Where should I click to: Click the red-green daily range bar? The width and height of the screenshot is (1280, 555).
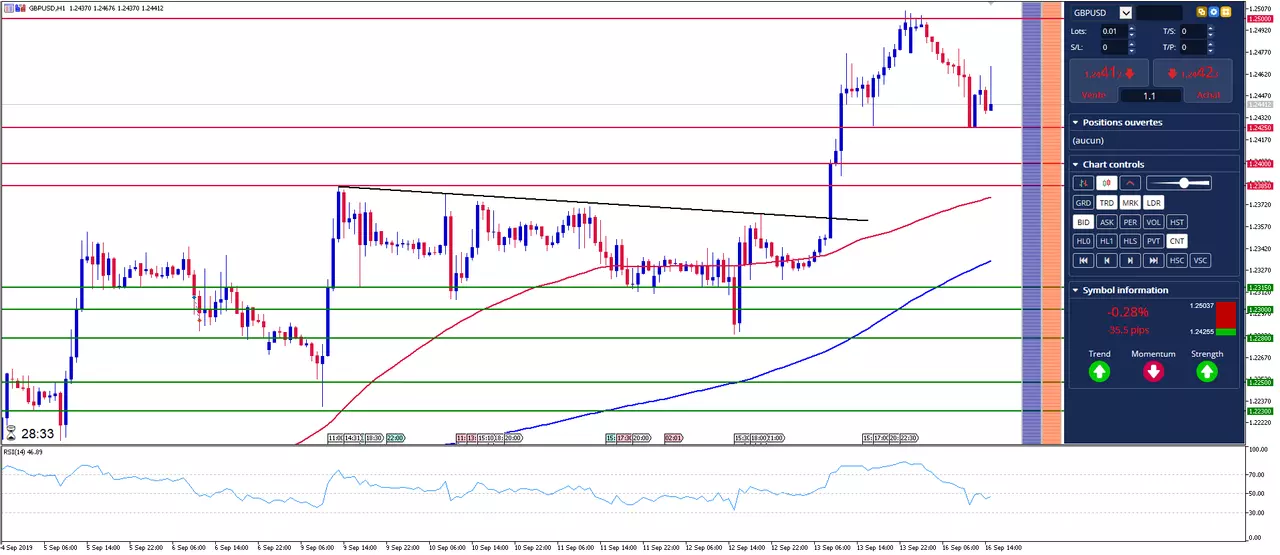pos(1226,320)
